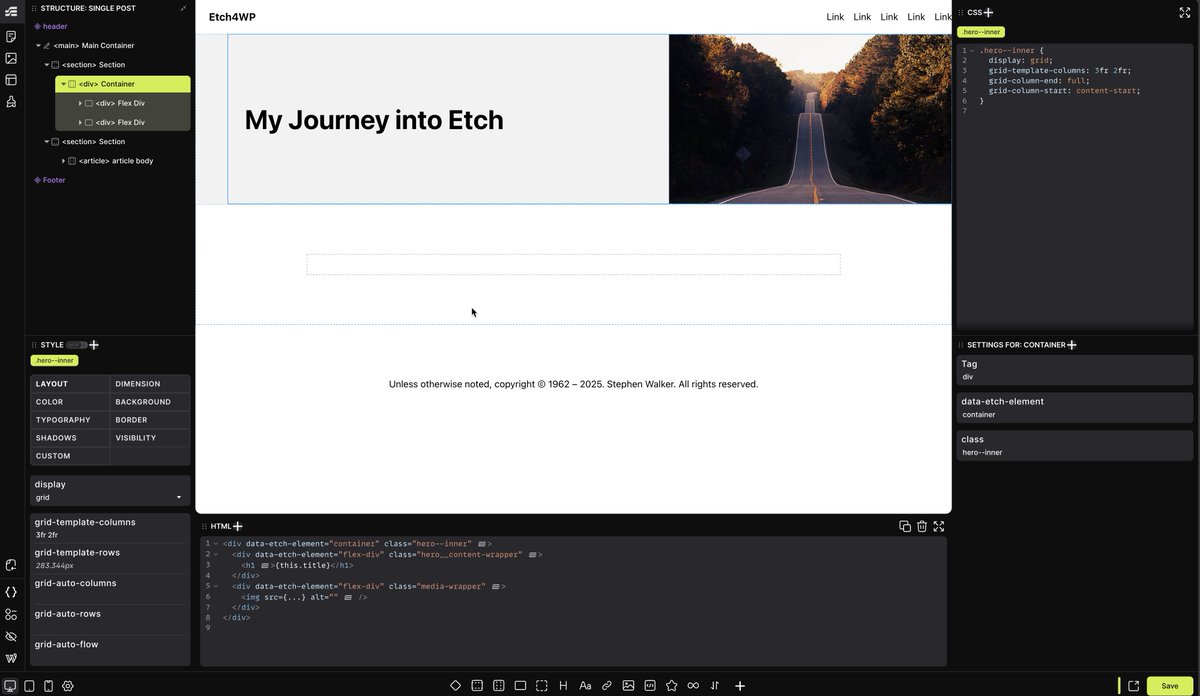Add text element with Aa icon
Image resolution: width=1200 pixels, height=696 pixels.
click(585, 686)
